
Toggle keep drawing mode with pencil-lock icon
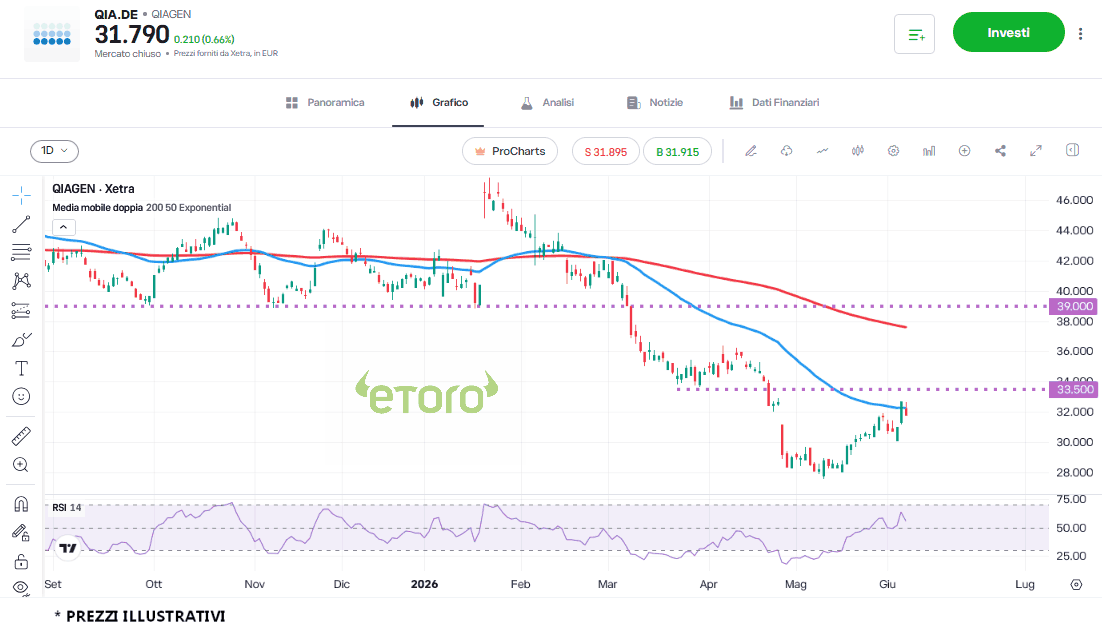click(x=21, y=533)
